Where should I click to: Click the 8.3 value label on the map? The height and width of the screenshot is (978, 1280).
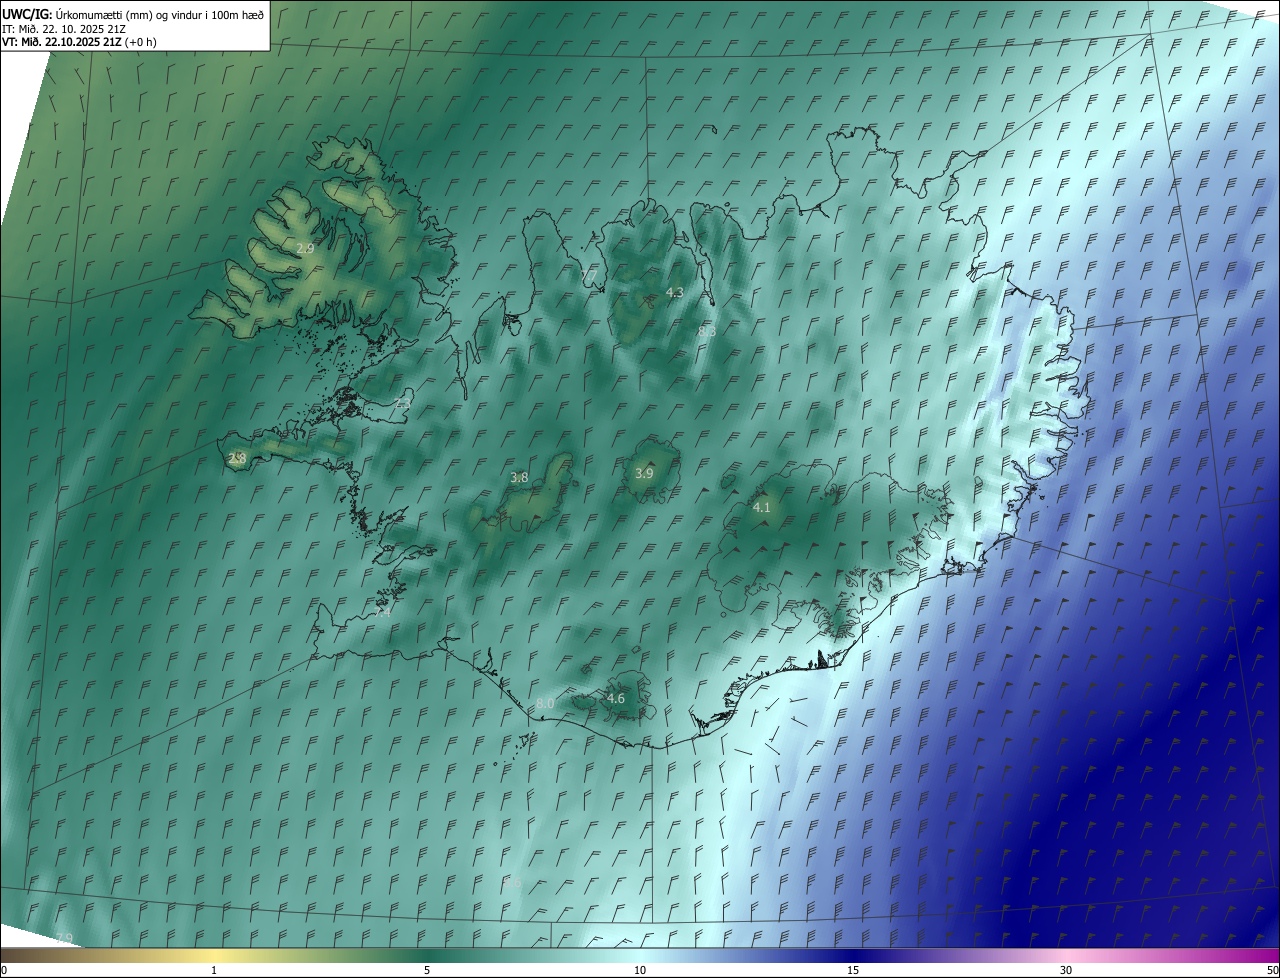tap(707, 330)
